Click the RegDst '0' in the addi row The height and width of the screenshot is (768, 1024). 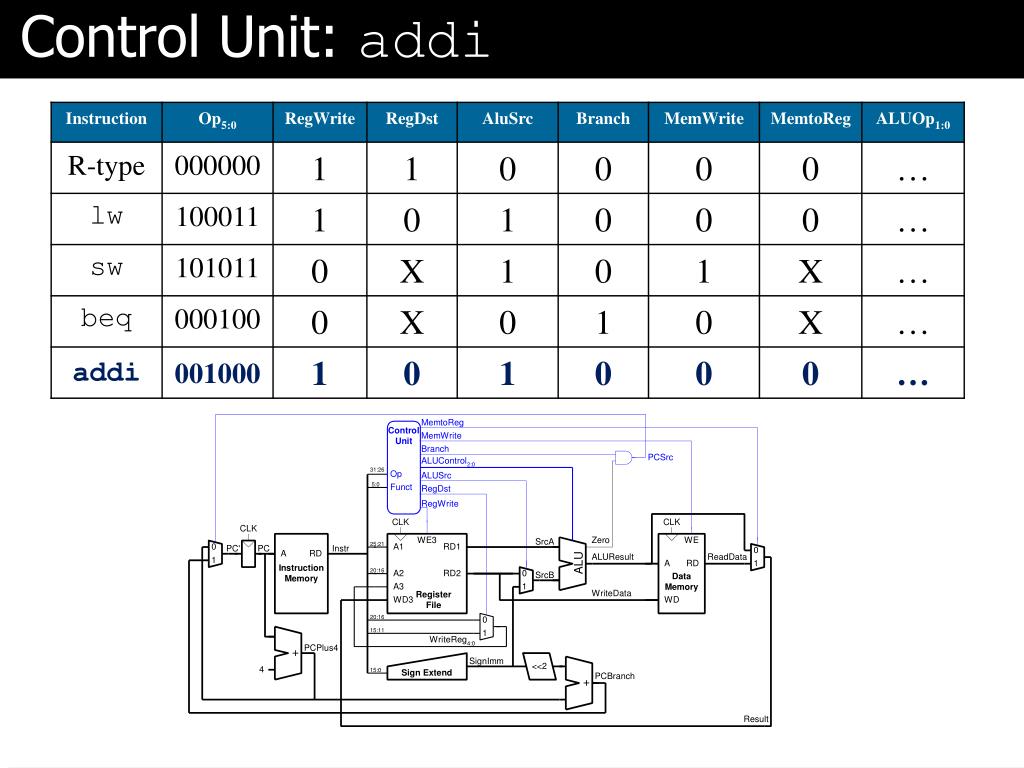pos(412,374)
